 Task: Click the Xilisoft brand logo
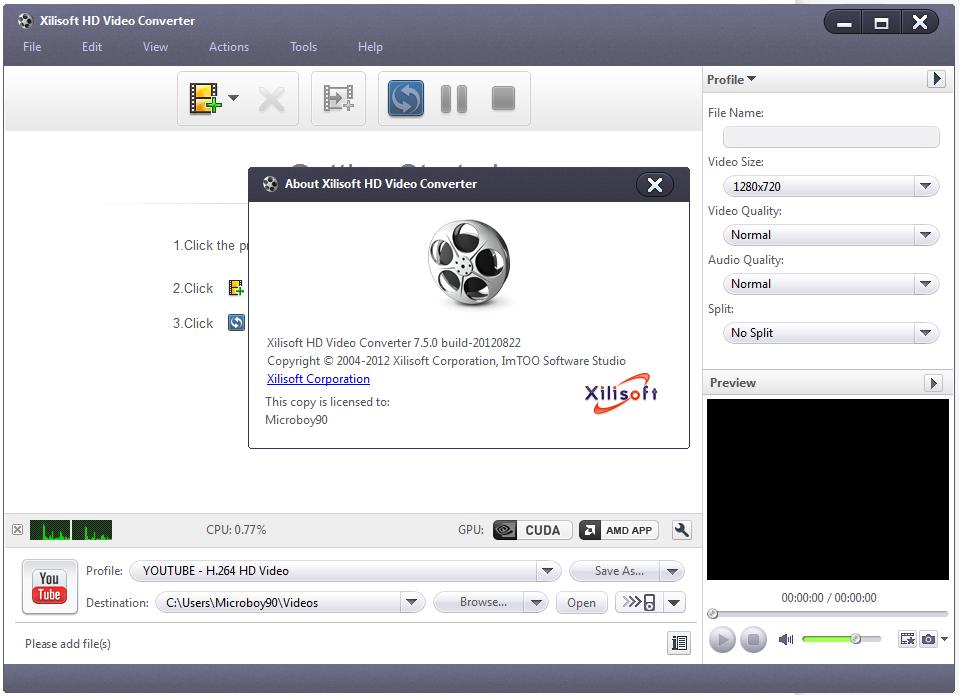tap(621, 393)
